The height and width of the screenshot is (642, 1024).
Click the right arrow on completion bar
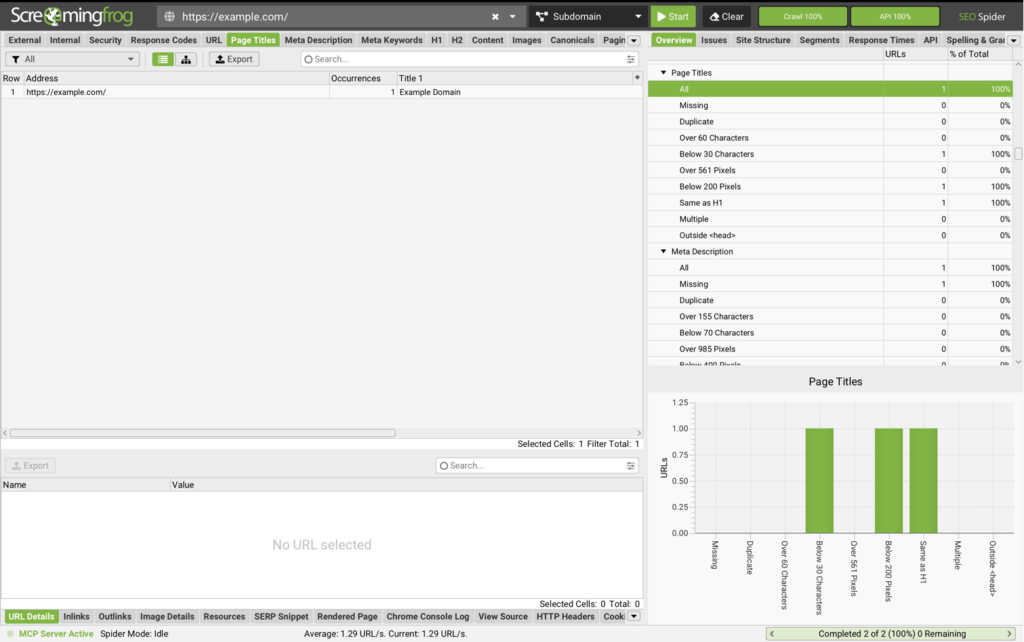tap(1009, 634)
